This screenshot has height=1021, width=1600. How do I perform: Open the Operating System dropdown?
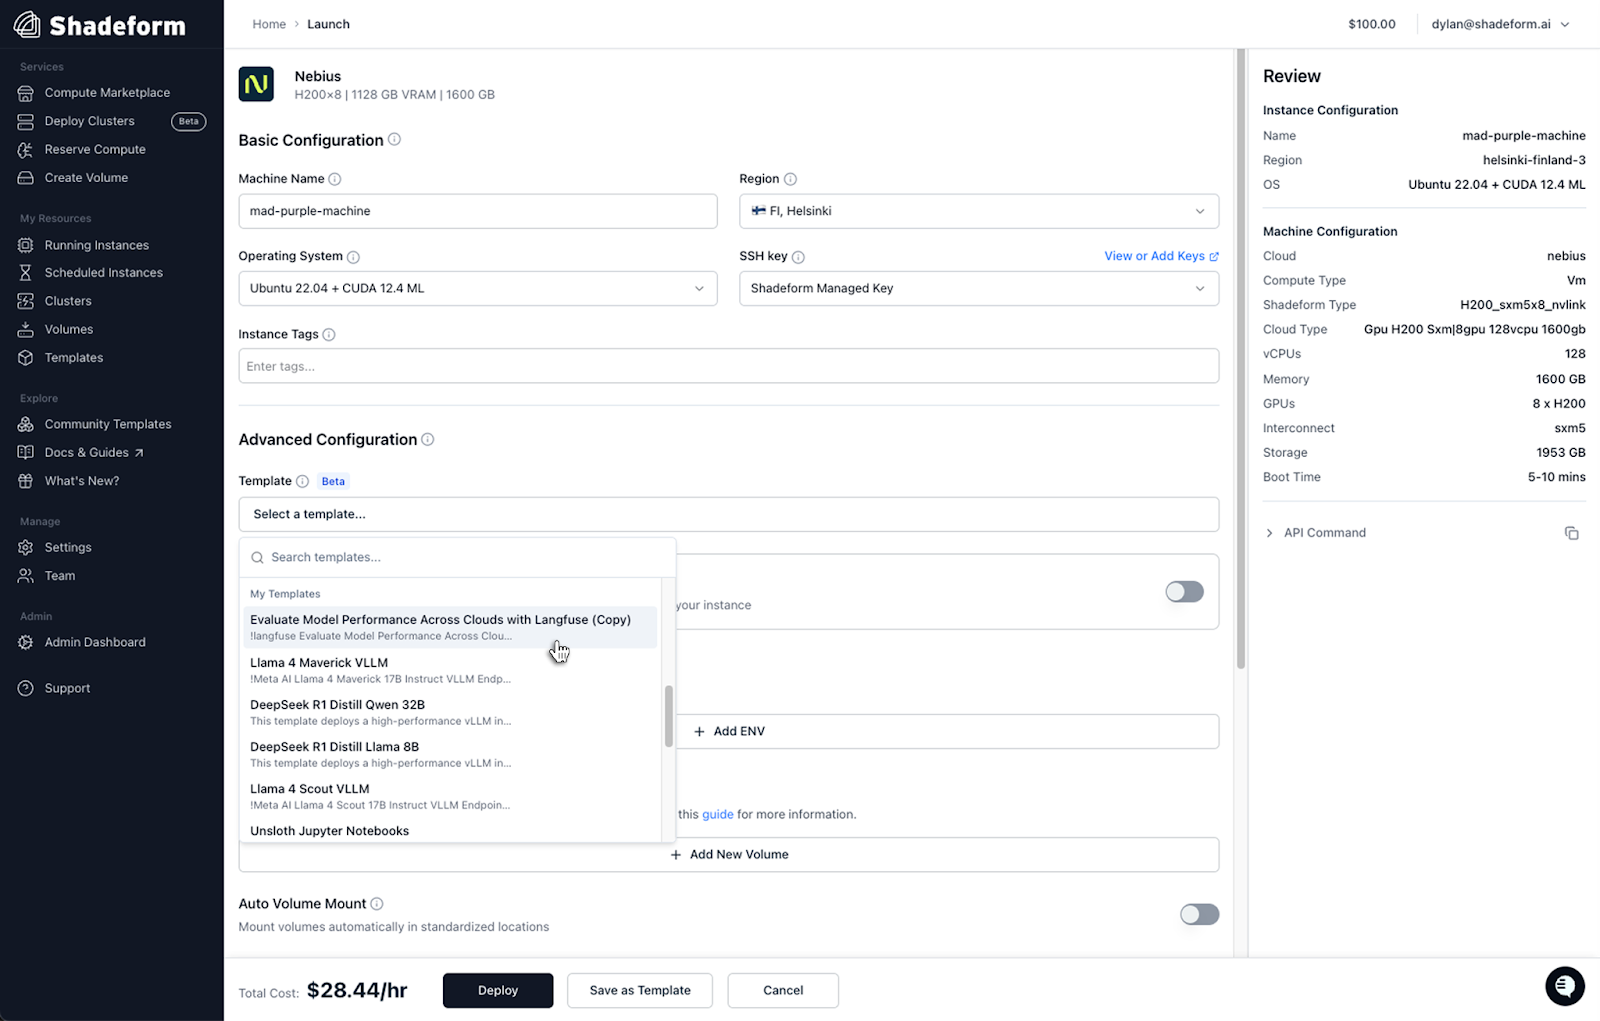tap(477, 288)
